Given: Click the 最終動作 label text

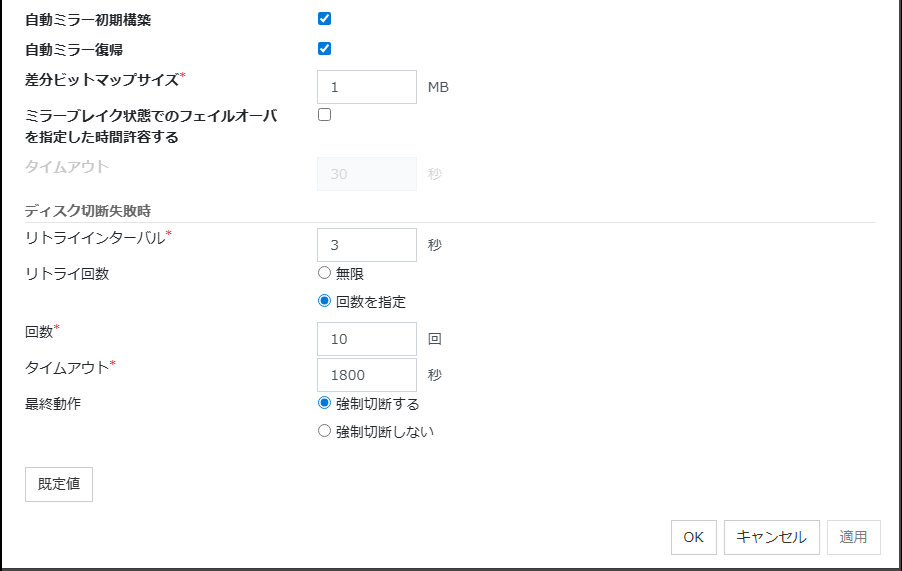Looking at the screenshot, I should (x=54, y=405).
